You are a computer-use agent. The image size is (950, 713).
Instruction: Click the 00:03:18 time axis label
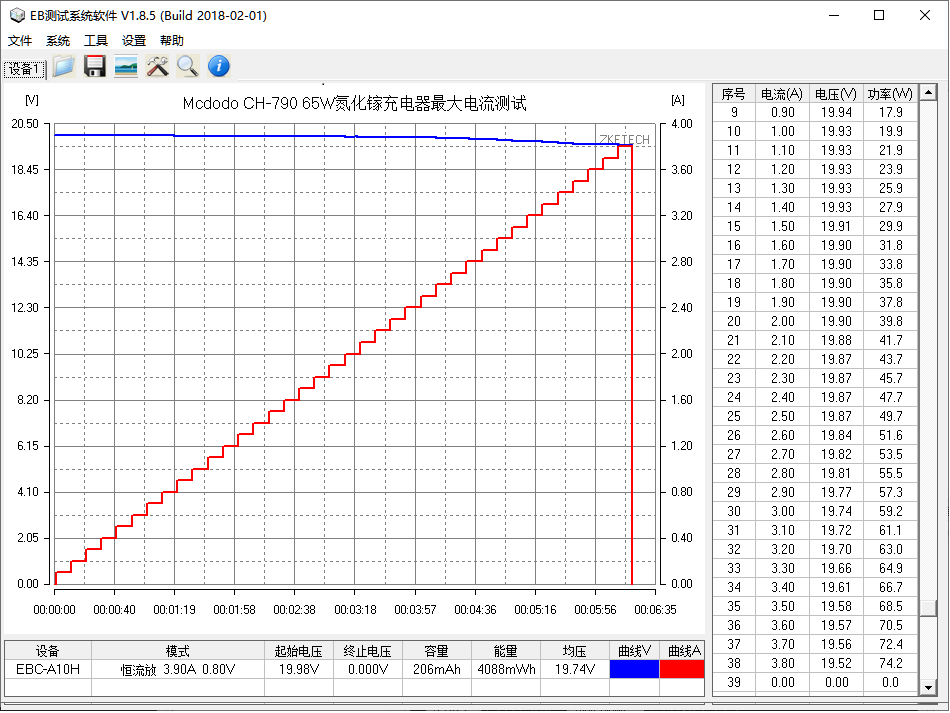[x=355, y=609]
